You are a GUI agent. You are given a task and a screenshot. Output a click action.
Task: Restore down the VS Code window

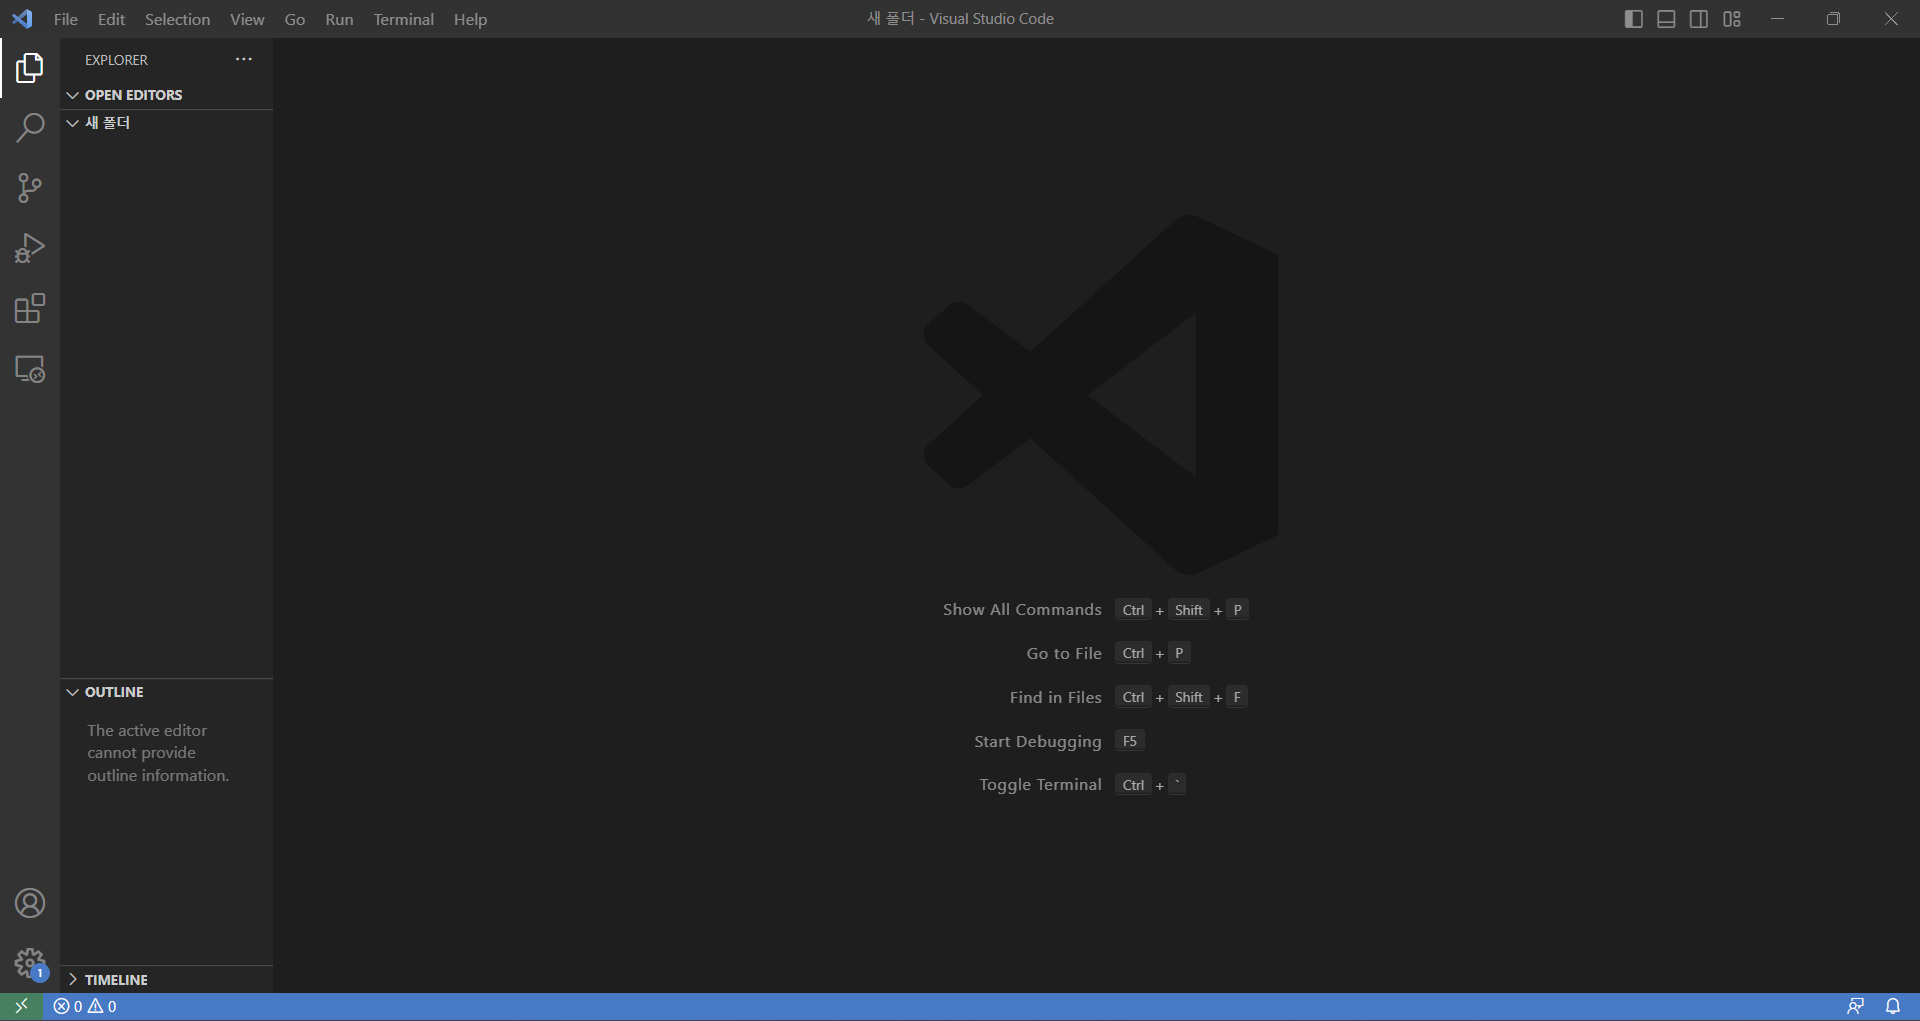[1833, 19]
